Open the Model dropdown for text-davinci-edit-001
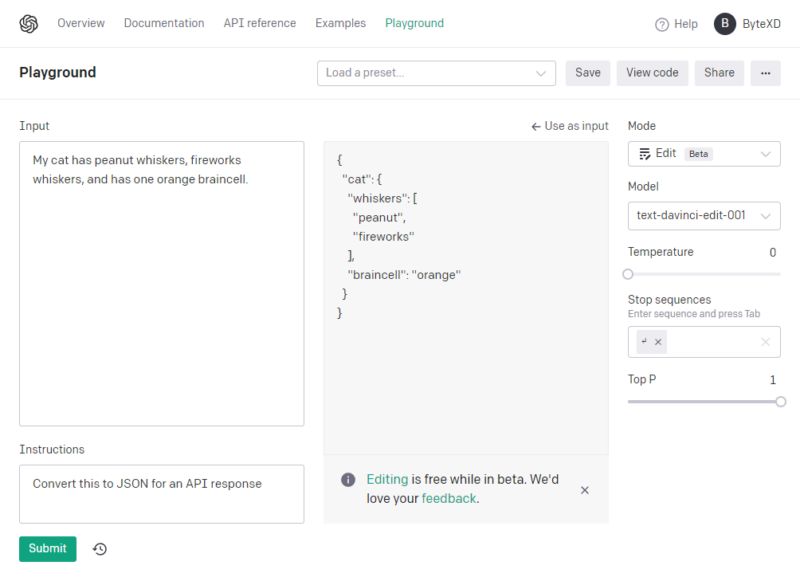 tap(703, 215)
